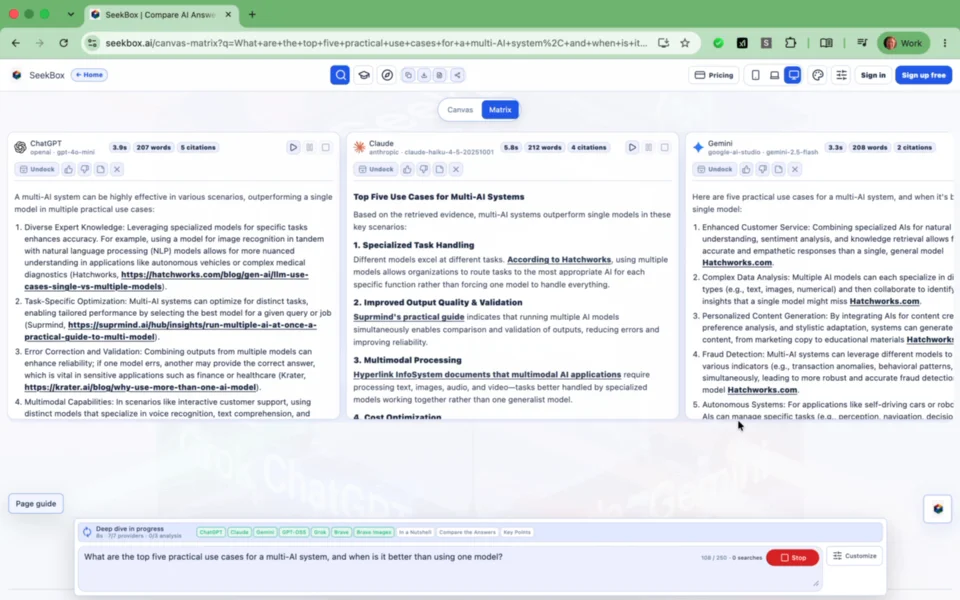Play the Claude answer aloud
This screenshot has height=600, width=960.
coord(632,148)
